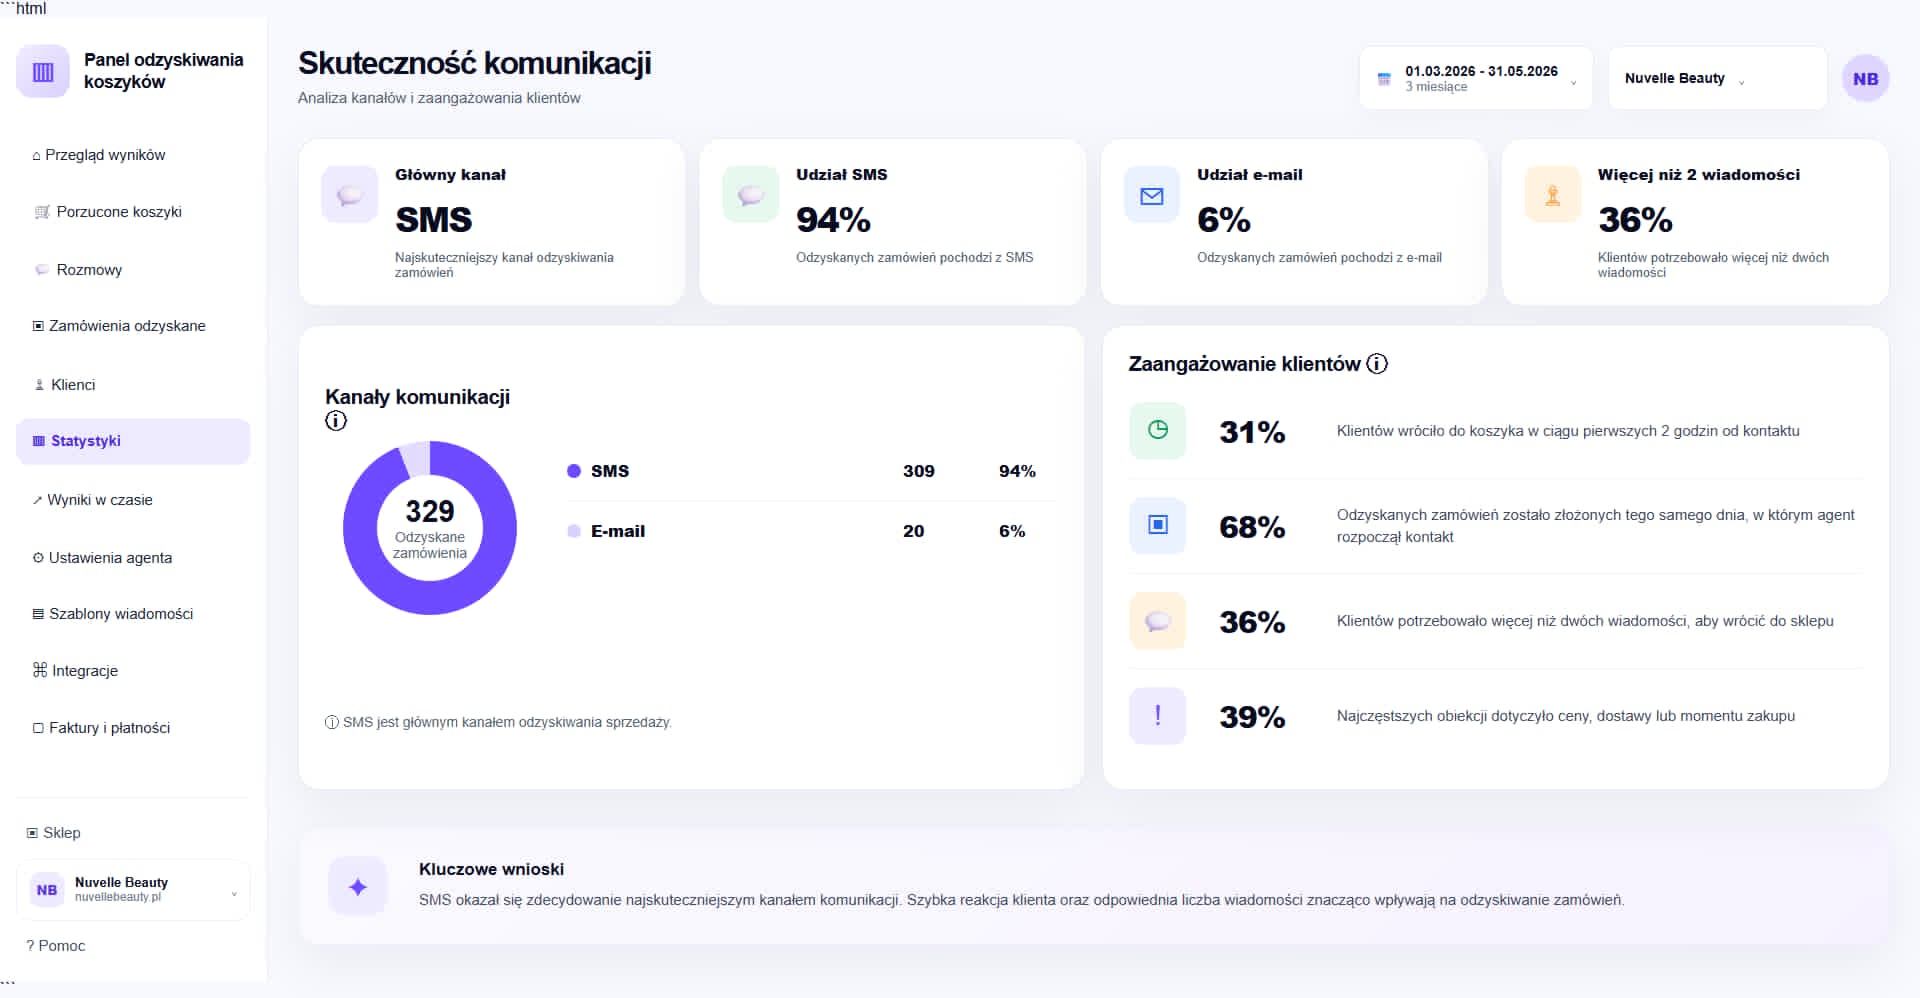Click the 68% engagement value

[1252, 527]
